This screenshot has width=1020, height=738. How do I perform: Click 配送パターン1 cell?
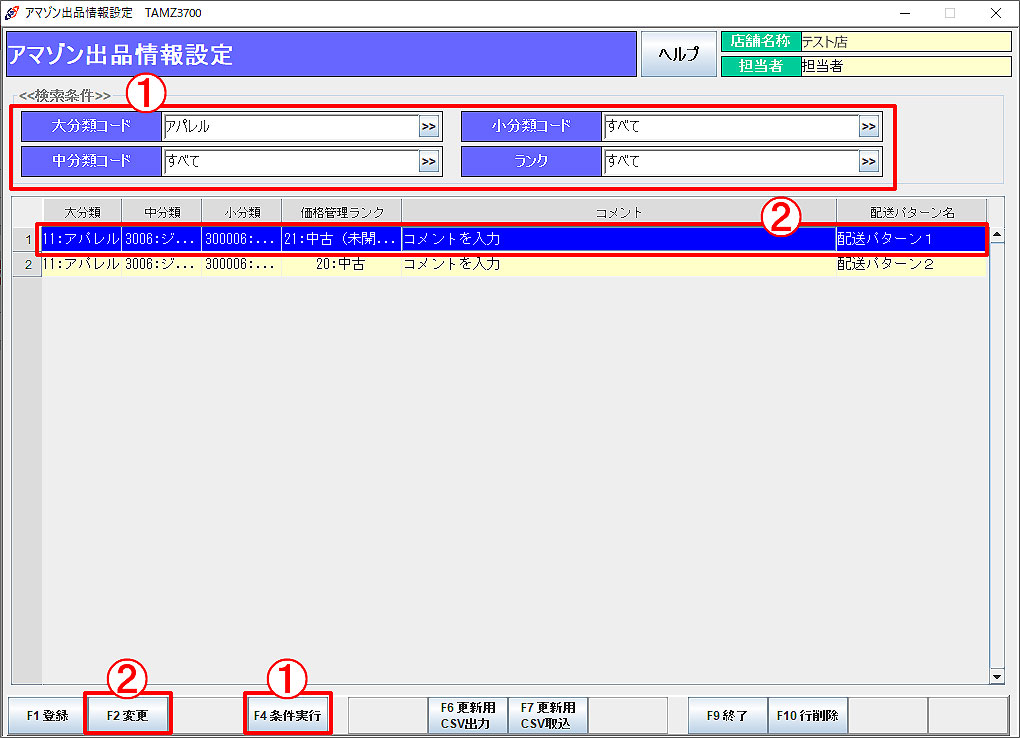click(x=911, y=239)
